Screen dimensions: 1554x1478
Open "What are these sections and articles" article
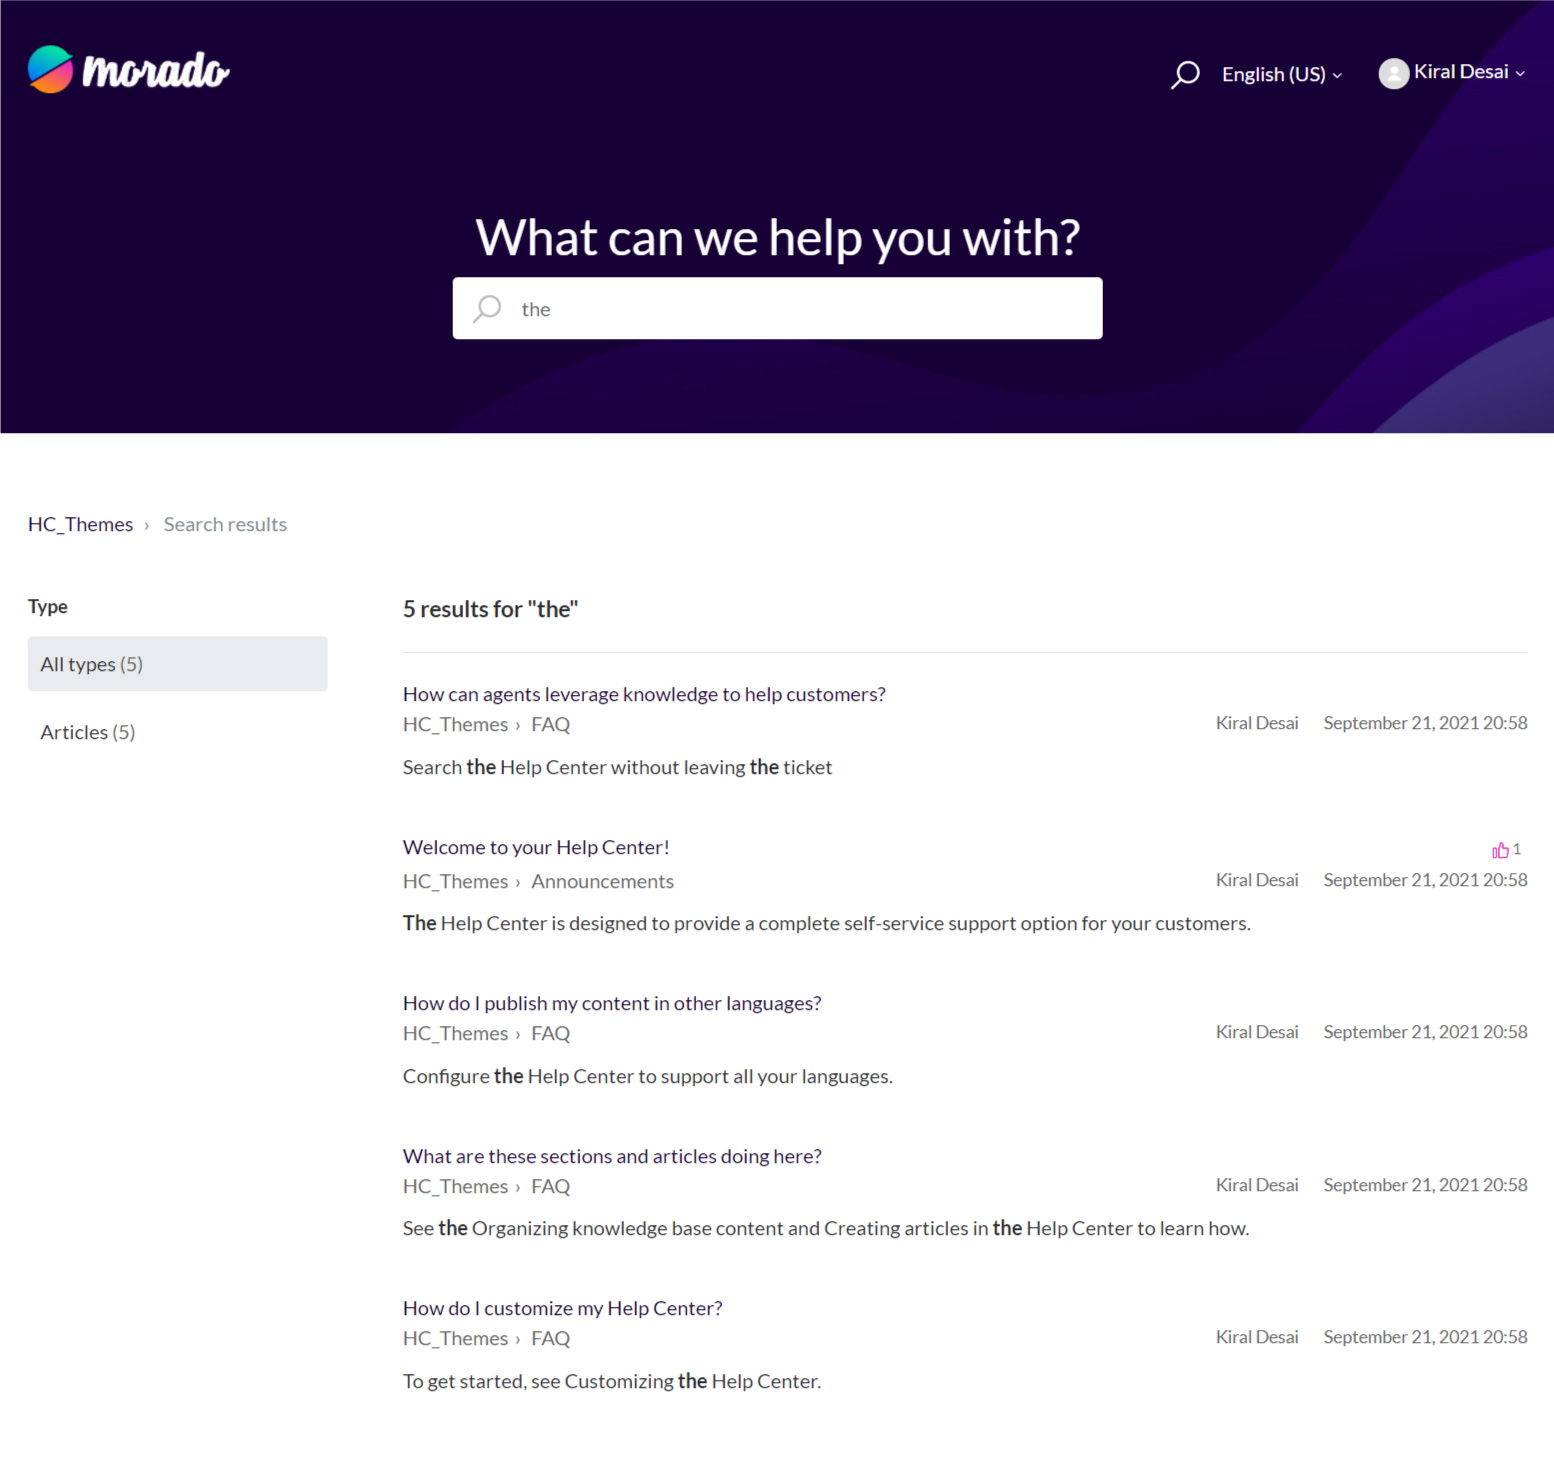coord(612,1156)
